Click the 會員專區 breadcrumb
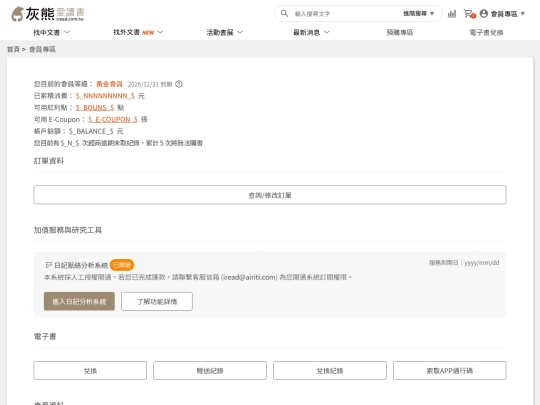 [x=42, y=49]
